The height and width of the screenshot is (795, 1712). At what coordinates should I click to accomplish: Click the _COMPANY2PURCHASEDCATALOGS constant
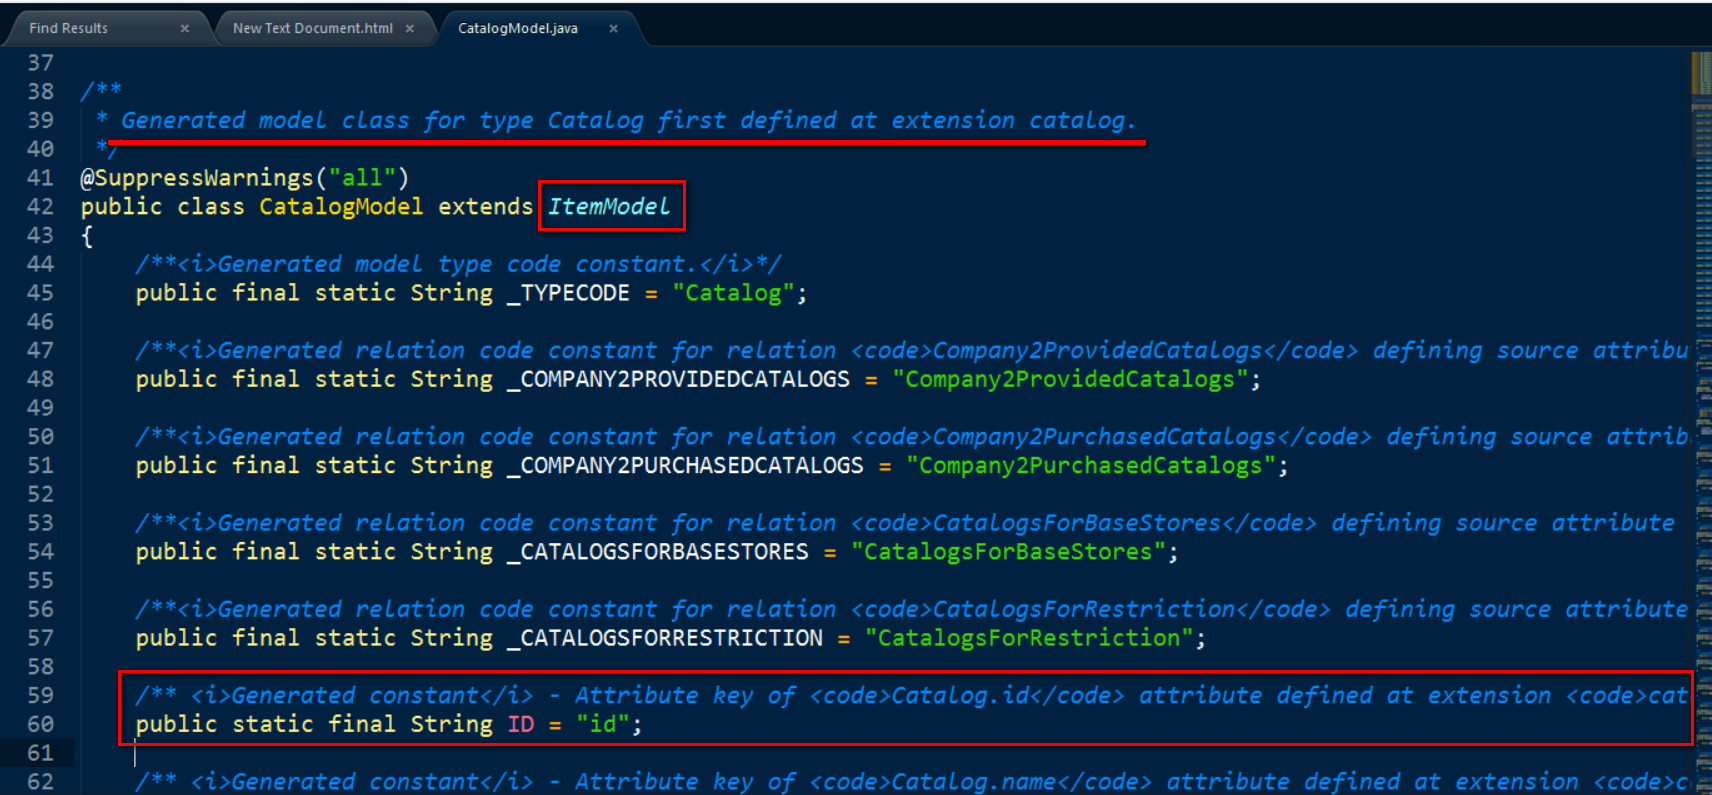685,465
